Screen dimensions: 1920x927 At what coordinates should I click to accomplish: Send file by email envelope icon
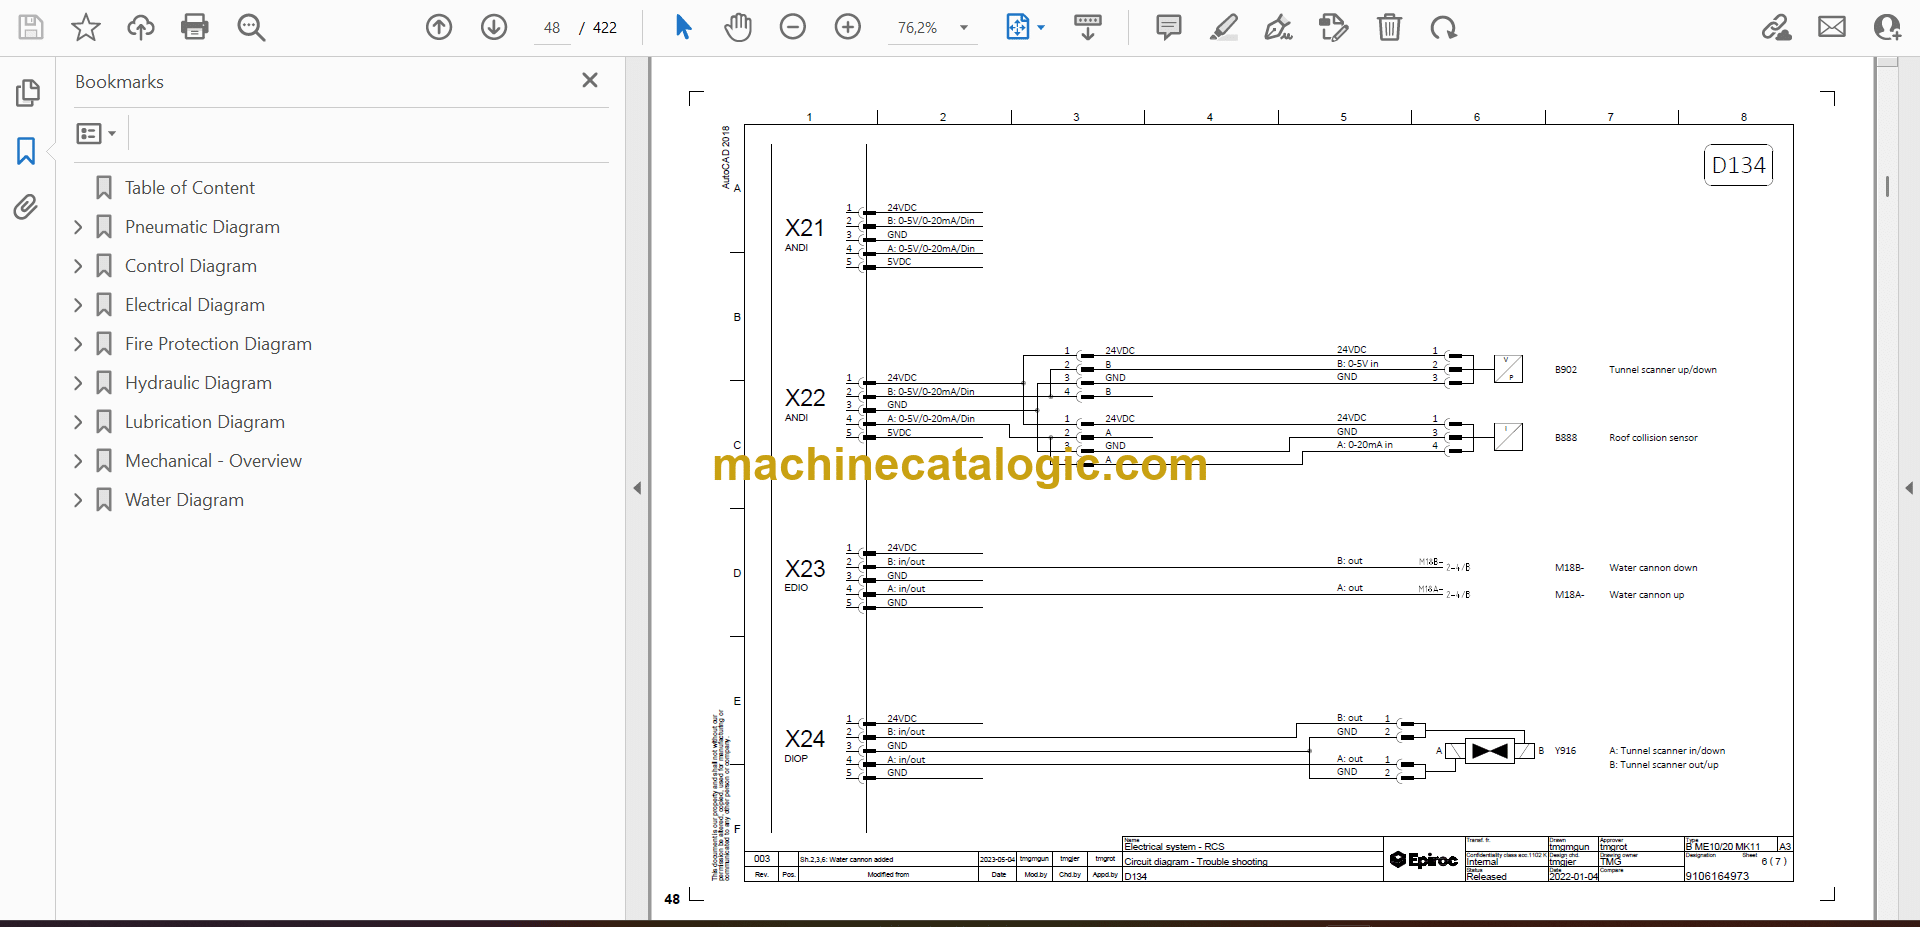click(1832, 27)
